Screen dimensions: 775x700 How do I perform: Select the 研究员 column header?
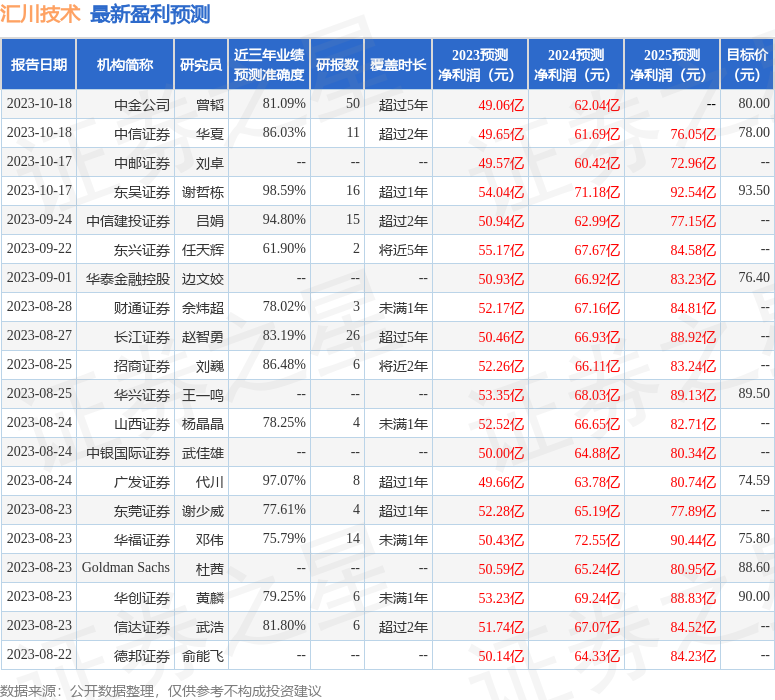[x=201, y=65]
